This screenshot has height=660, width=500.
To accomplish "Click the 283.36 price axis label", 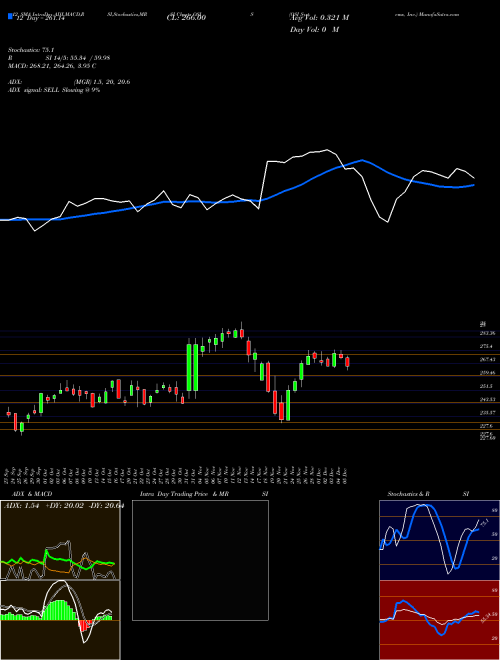I will (487, 333).
